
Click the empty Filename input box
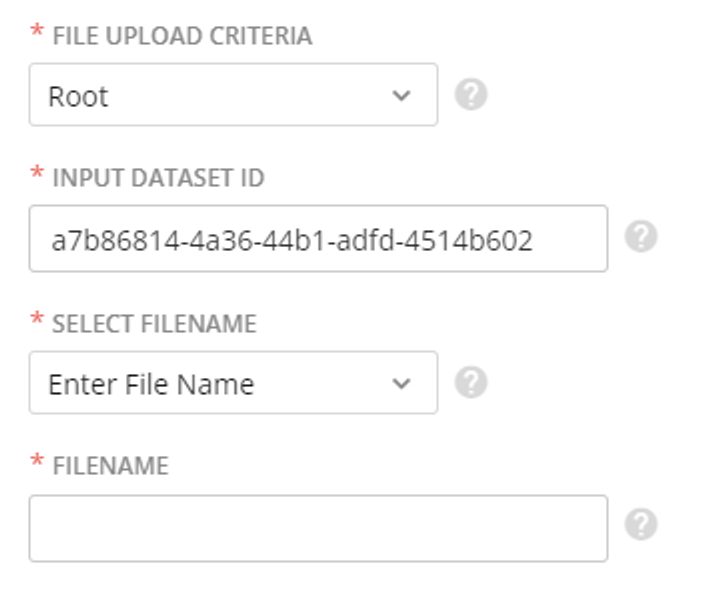tap(318, 528)
